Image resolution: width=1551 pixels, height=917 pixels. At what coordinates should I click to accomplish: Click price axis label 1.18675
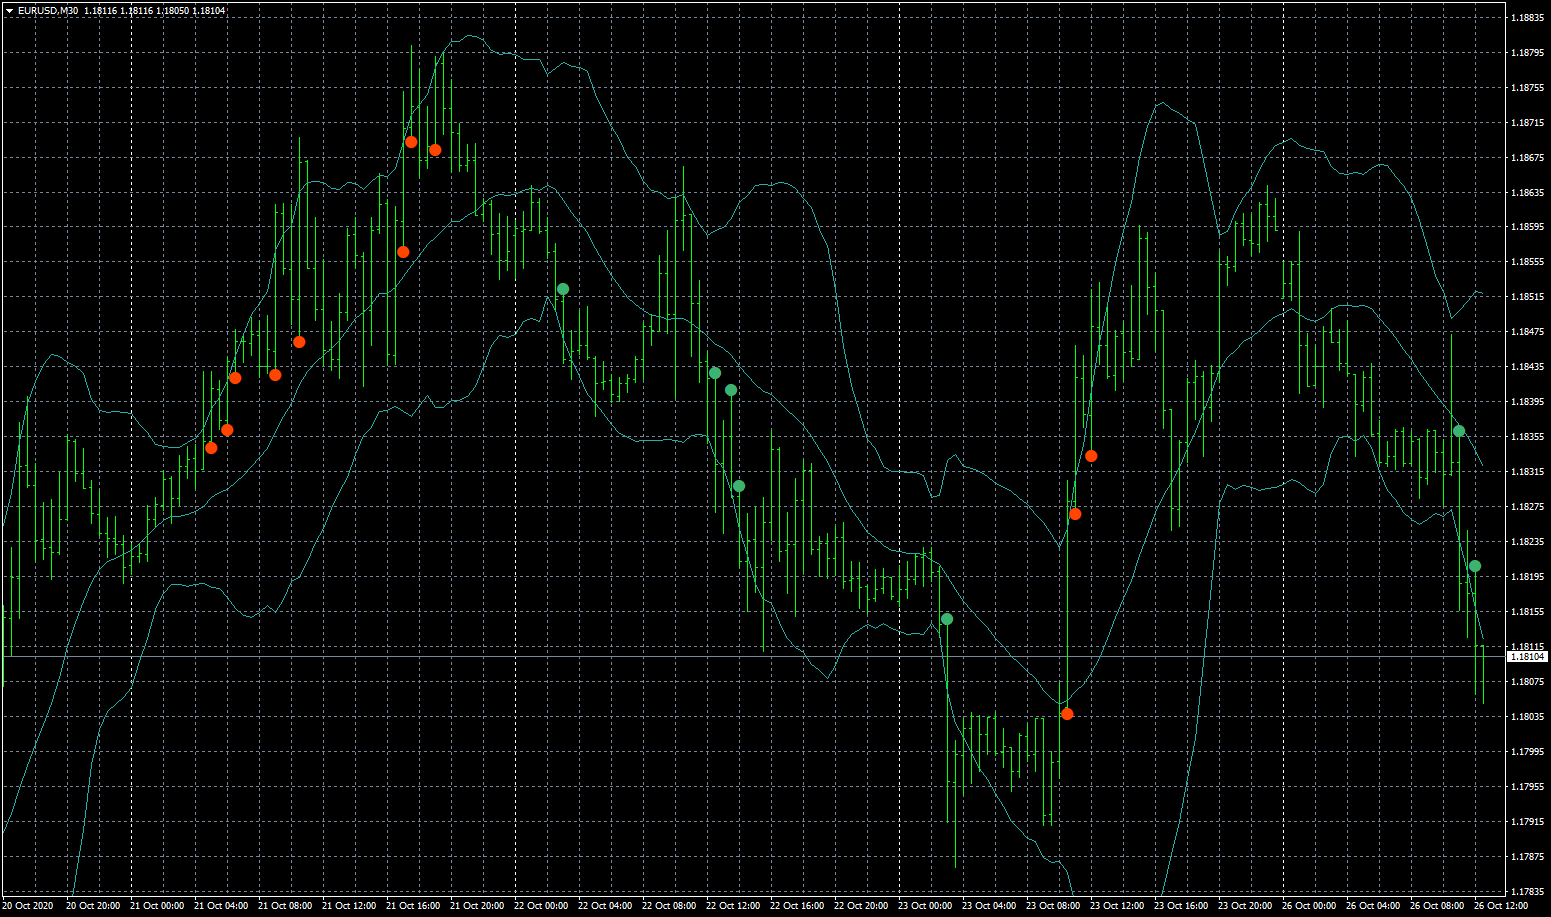(x=1526, y=158)
